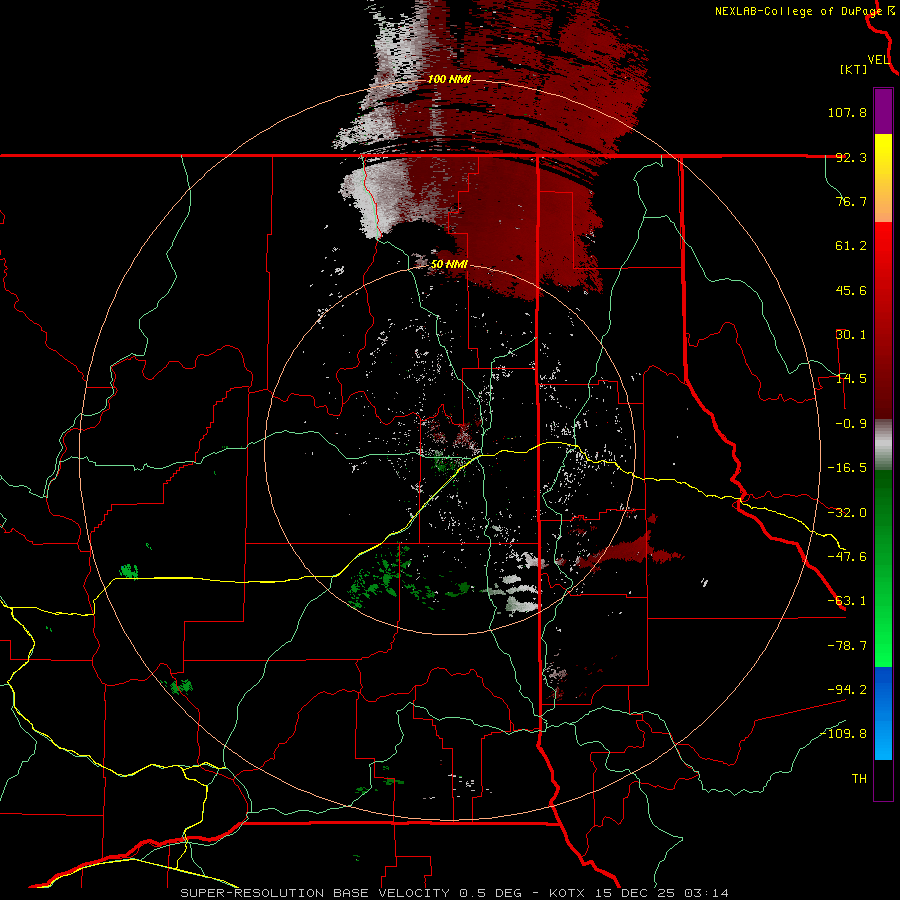Pick the gray near-zero segment of color bar
This screenshot has height=900, width=900.
(x=883, y=444)
